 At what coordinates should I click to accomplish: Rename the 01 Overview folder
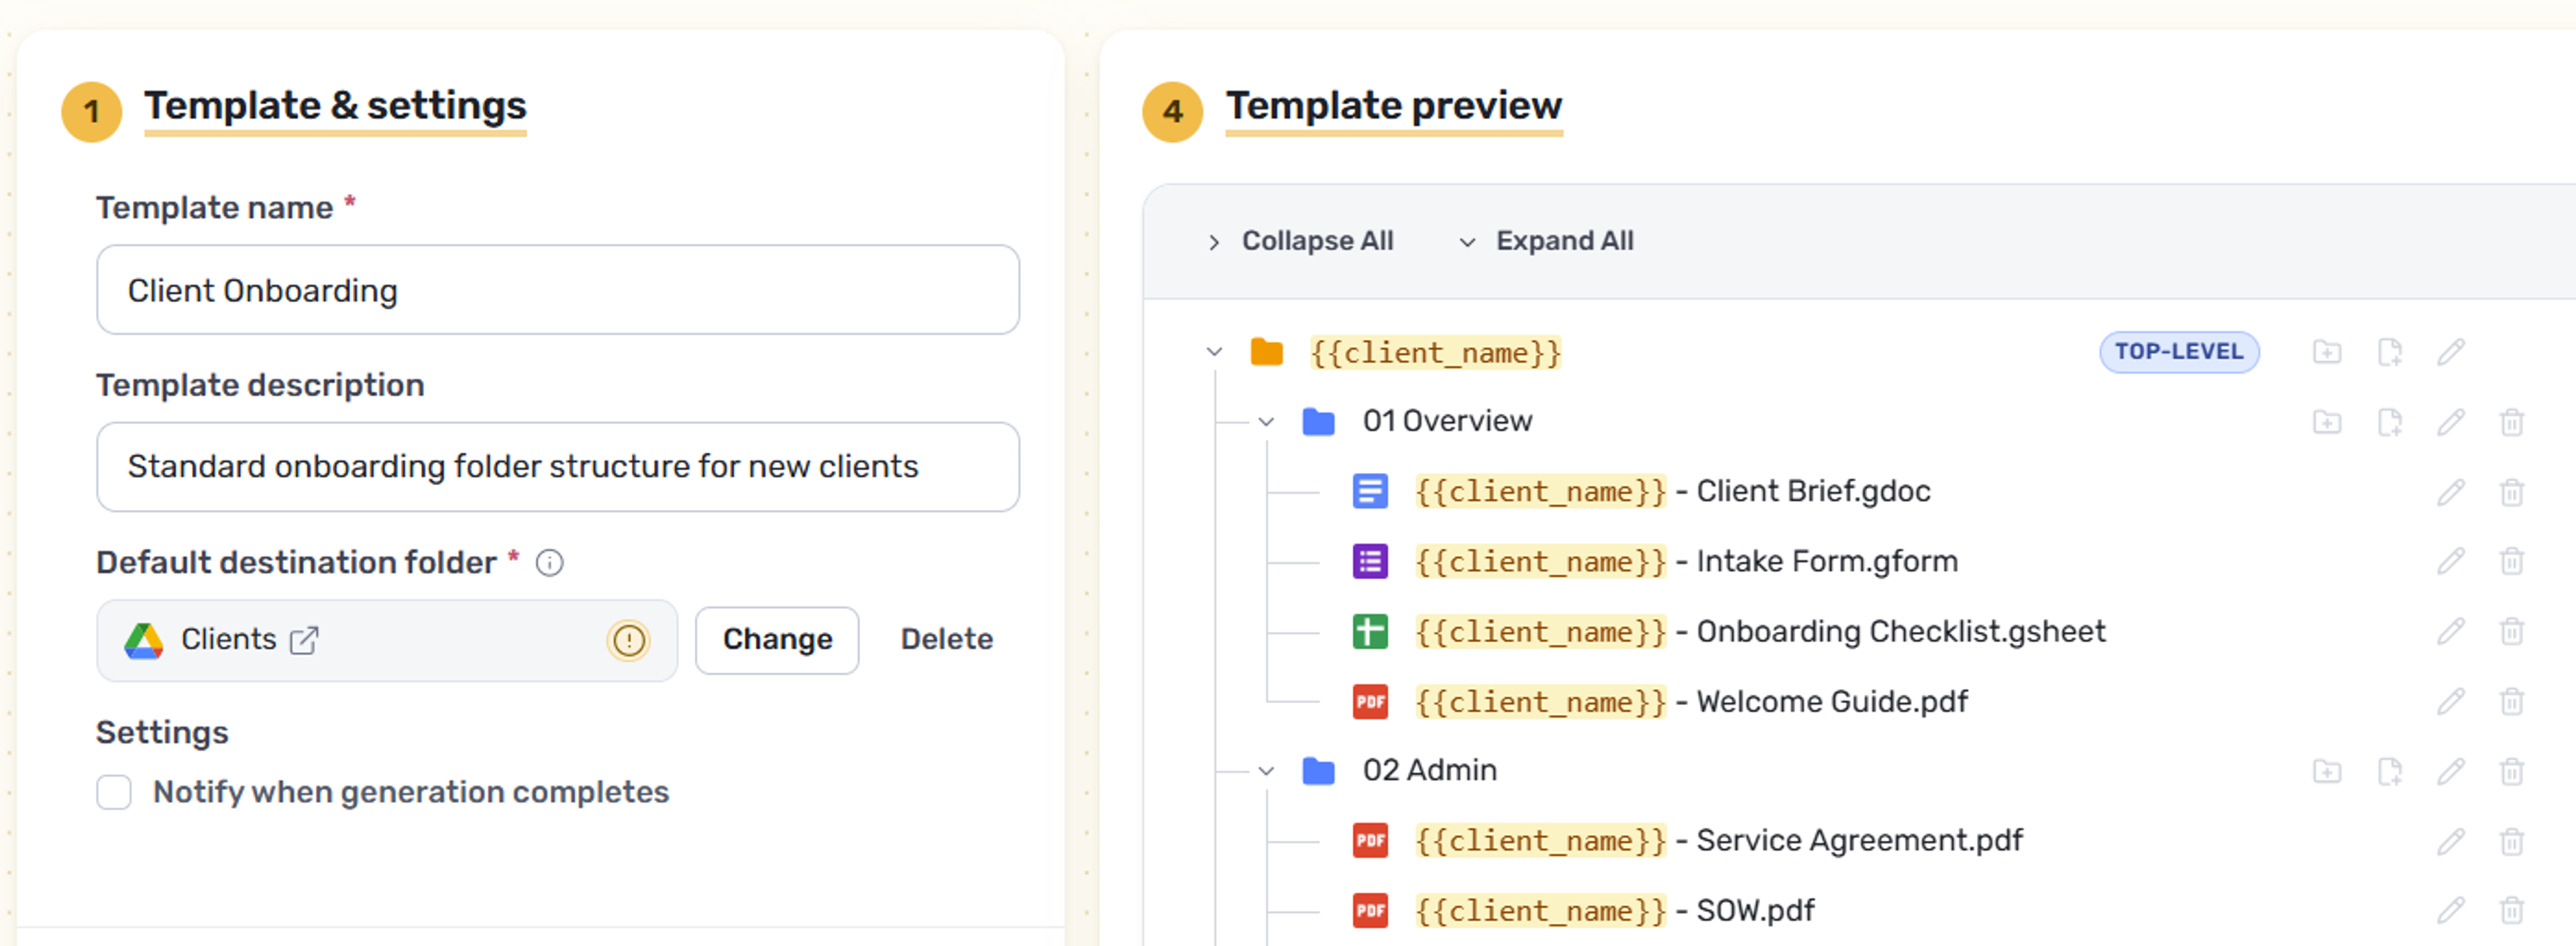[2451, 422]
